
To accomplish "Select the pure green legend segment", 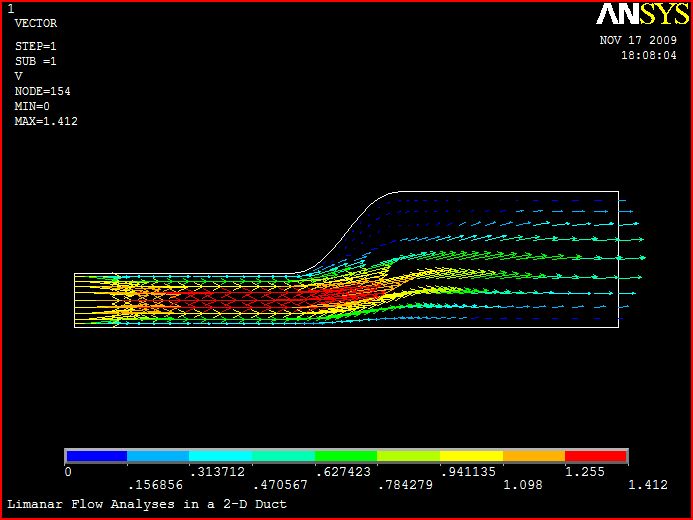I will click(x=346, y=456).
